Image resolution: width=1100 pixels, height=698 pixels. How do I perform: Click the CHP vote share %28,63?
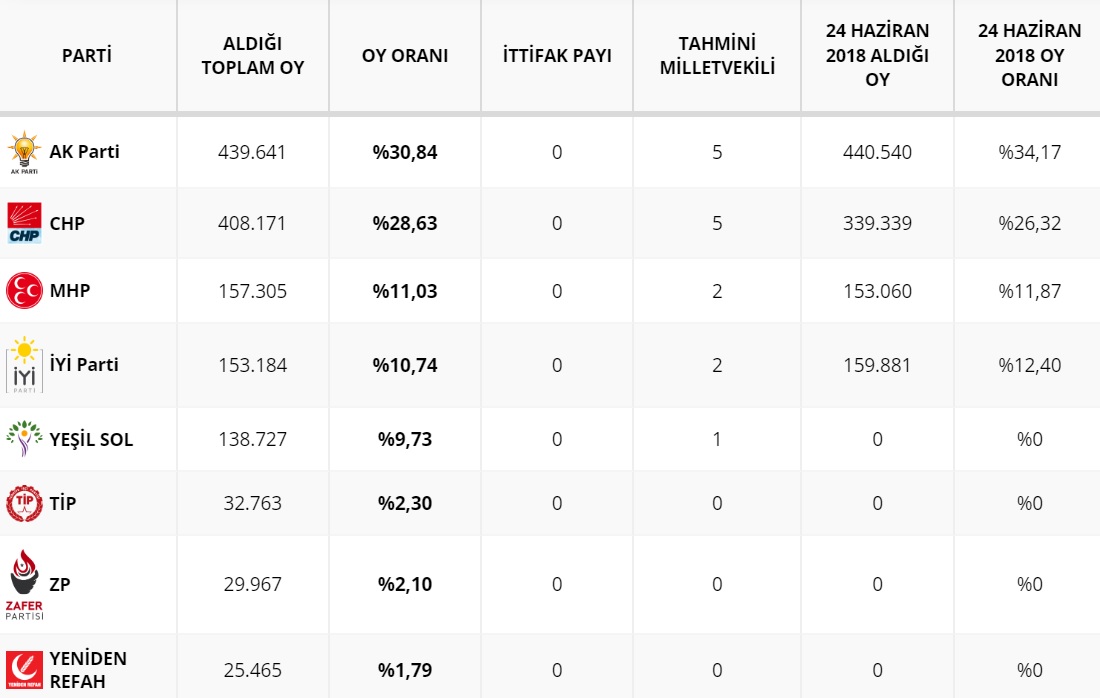tap(405, 223)
